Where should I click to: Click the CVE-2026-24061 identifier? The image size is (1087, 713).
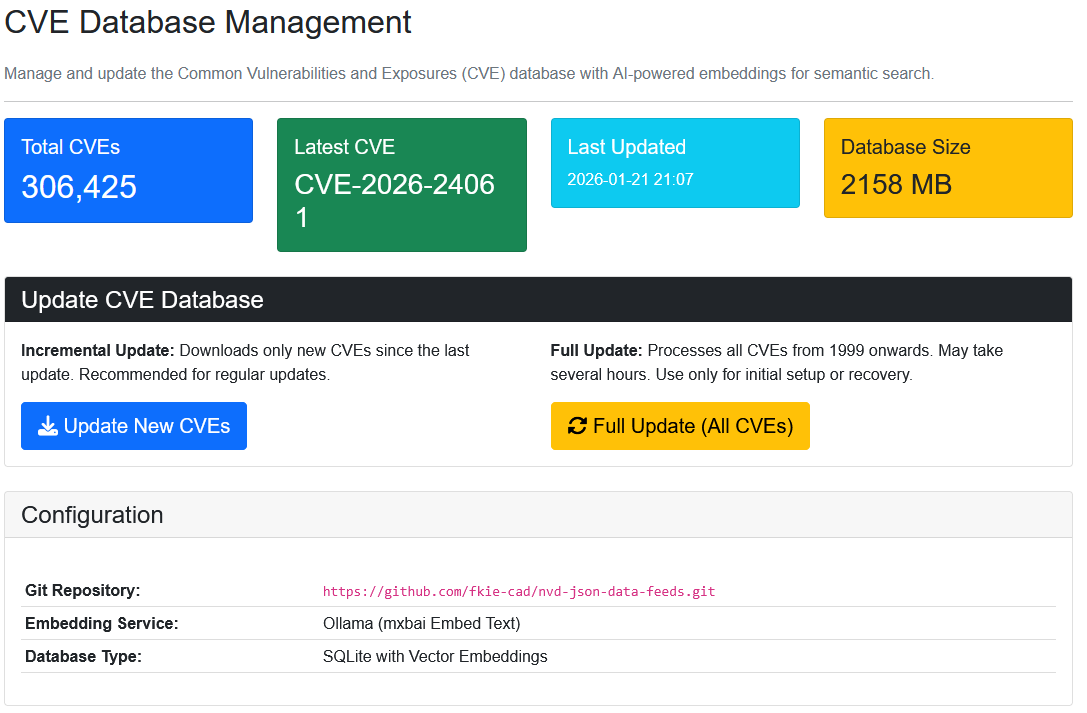coord(394,201)
